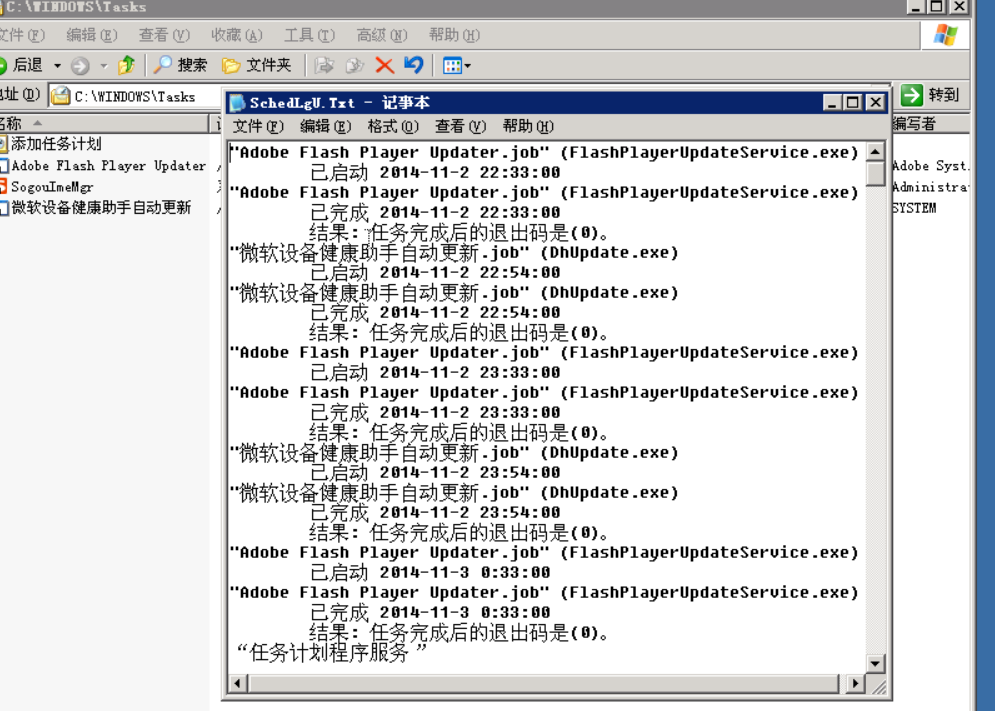Open the Views dropdown button
The width and height of the screenshot is (995, 711).
tap(457, 65)
